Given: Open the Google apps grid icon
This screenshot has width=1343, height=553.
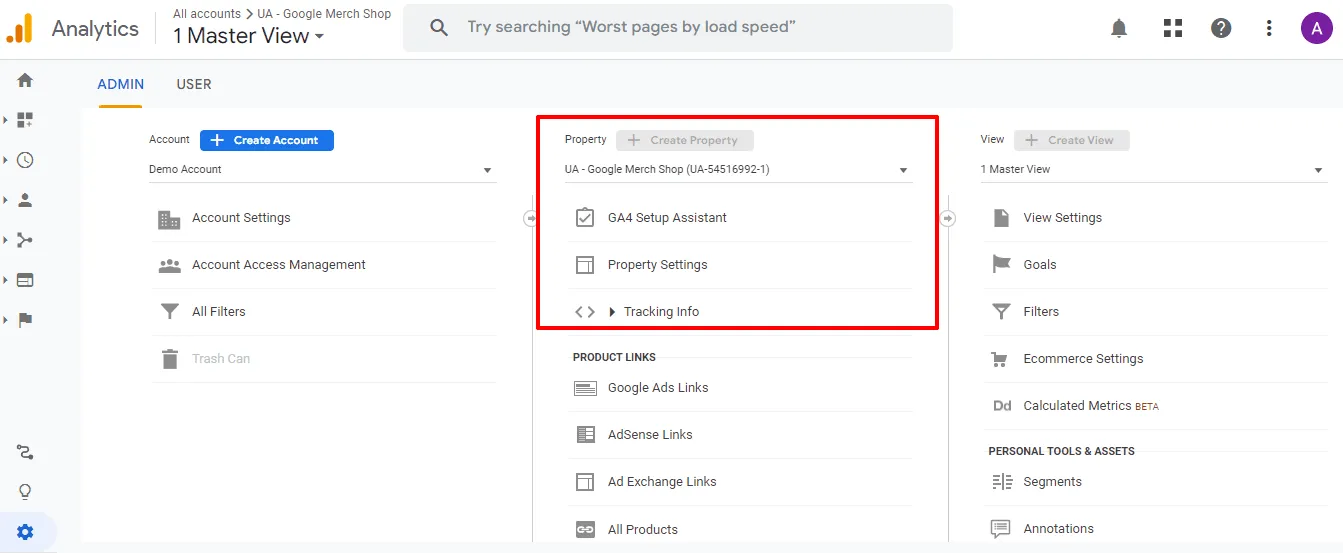Looking at the screenshot, I should (1172, 28).
